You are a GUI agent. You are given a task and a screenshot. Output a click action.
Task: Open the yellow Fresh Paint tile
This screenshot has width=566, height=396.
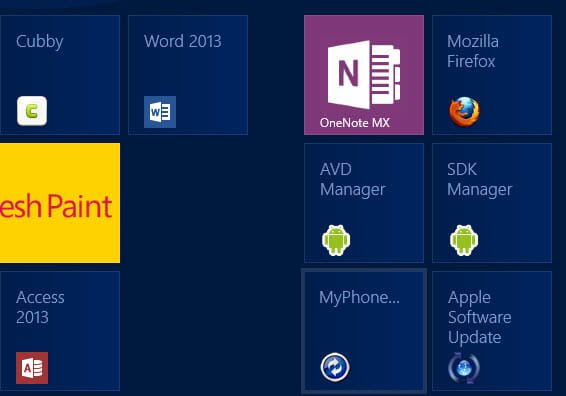point(60,203)
